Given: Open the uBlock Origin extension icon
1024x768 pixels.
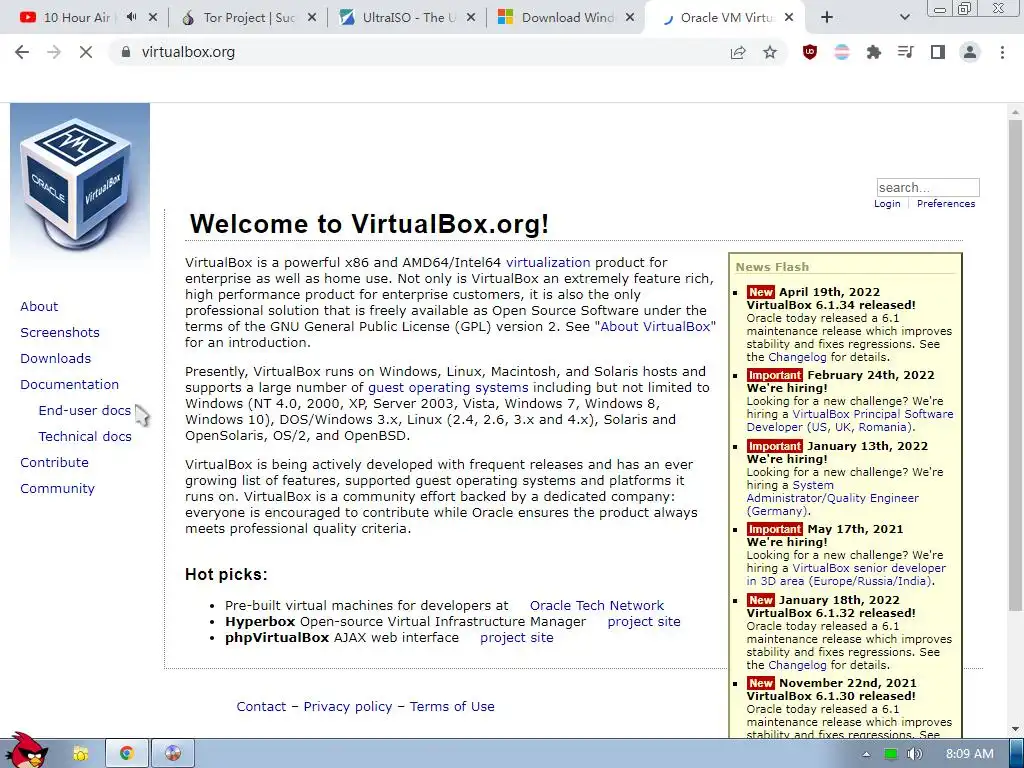Looking at the screenshot, I should pos(810,52).
